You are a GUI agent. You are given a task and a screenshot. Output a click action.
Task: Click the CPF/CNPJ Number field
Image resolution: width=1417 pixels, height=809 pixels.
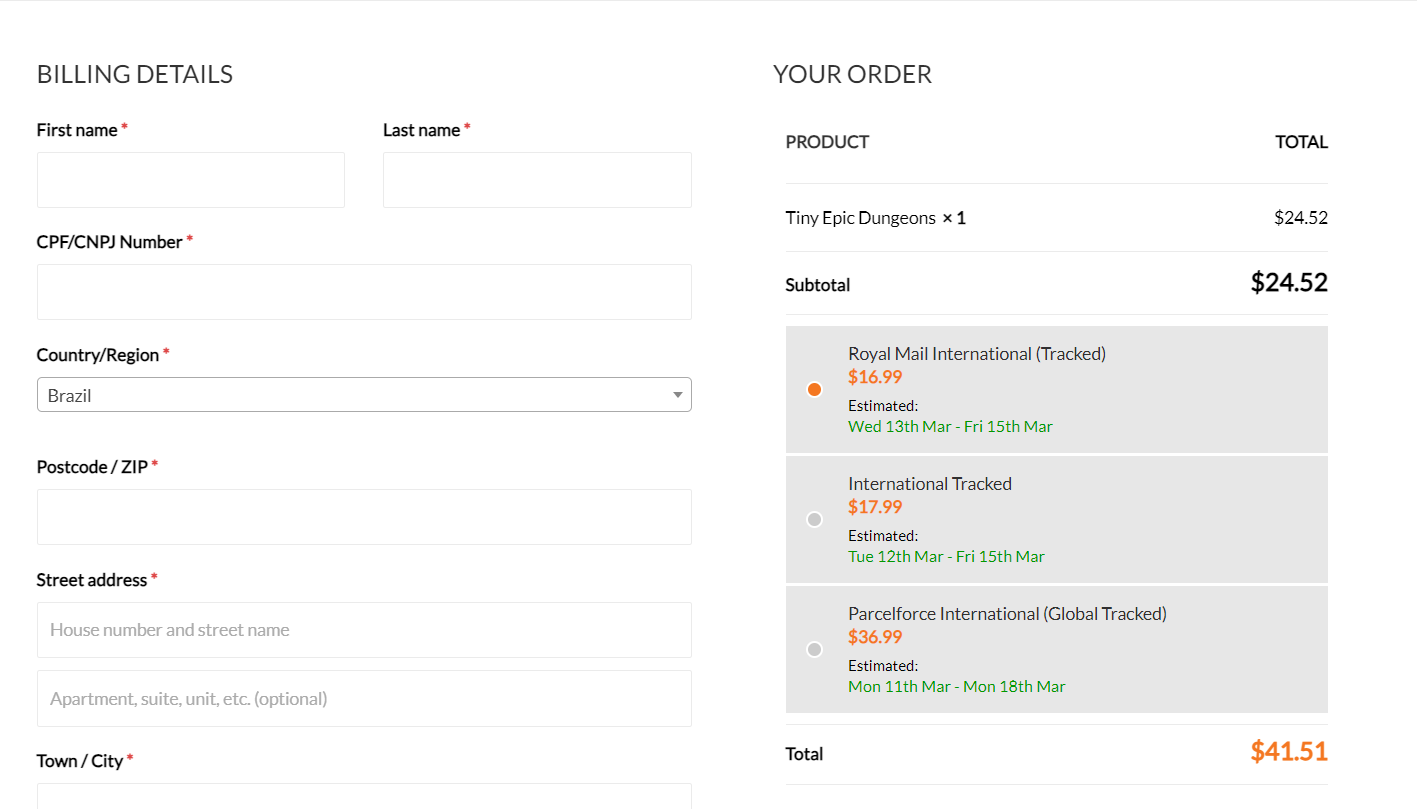coord(363,292)
